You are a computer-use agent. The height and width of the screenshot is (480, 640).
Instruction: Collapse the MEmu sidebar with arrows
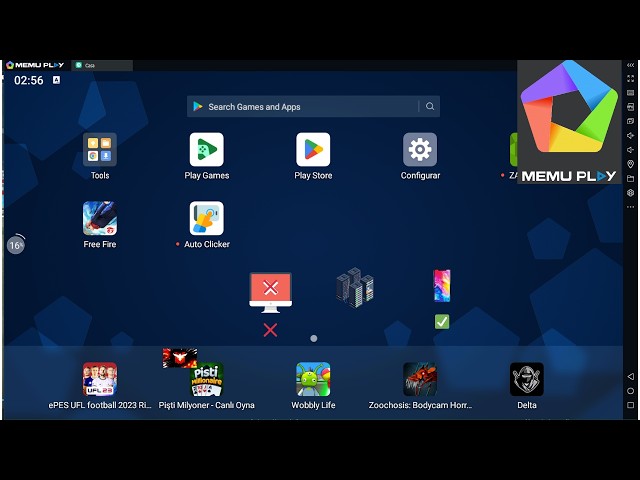(x=631, y=65)
